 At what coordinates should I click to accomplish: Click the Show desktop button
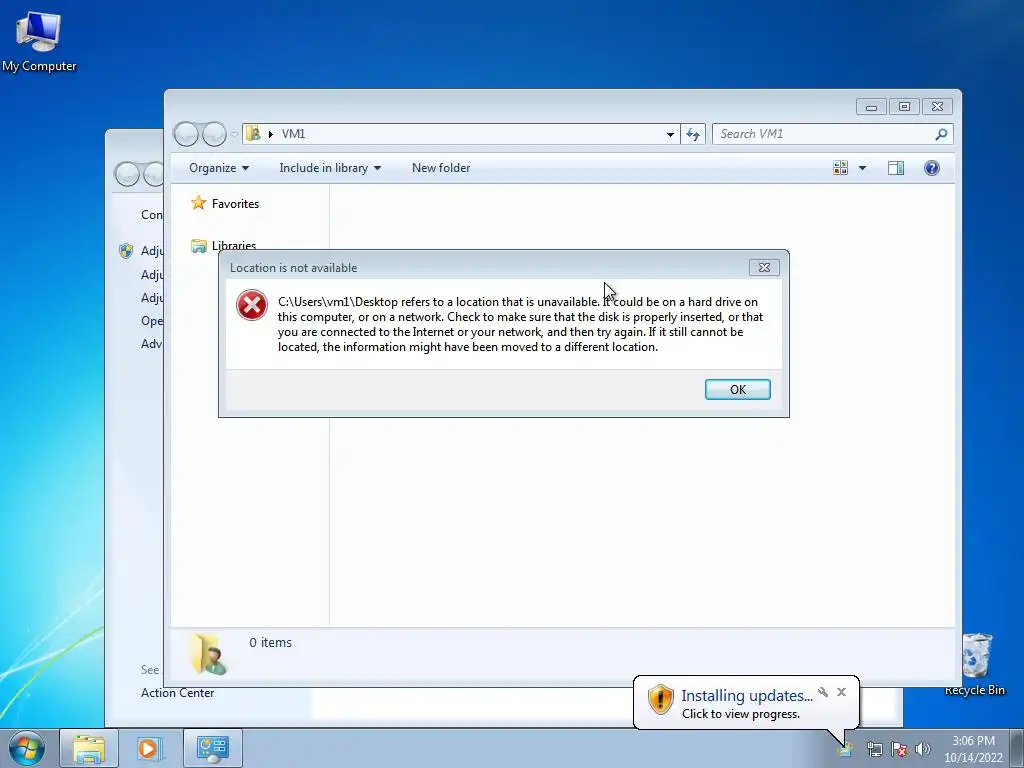[1017, 748]
